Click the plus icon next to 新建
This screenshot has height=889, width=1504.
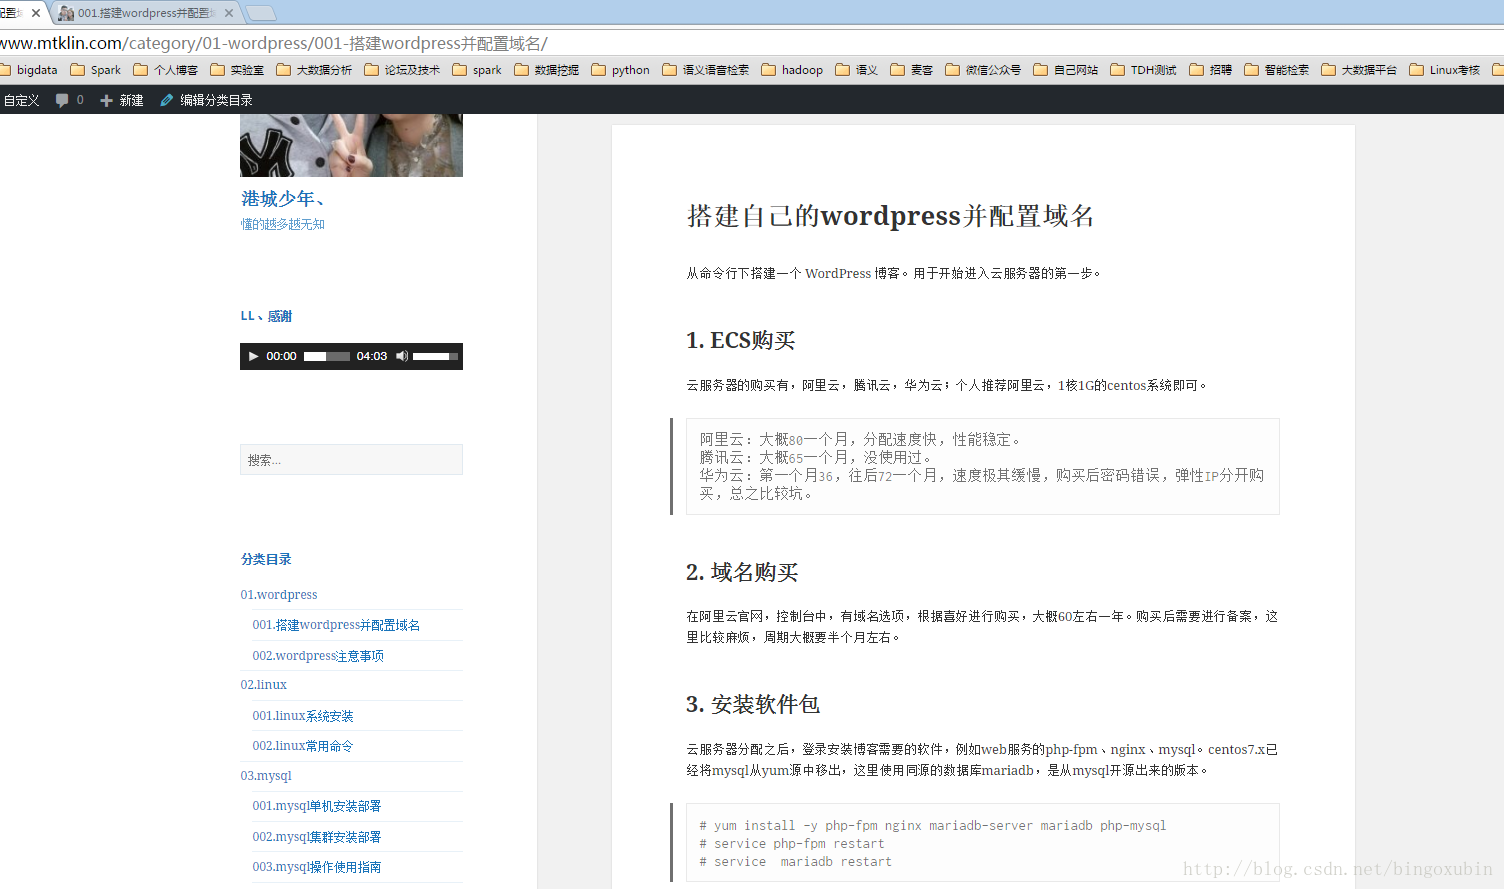click(x=104, y=99)
